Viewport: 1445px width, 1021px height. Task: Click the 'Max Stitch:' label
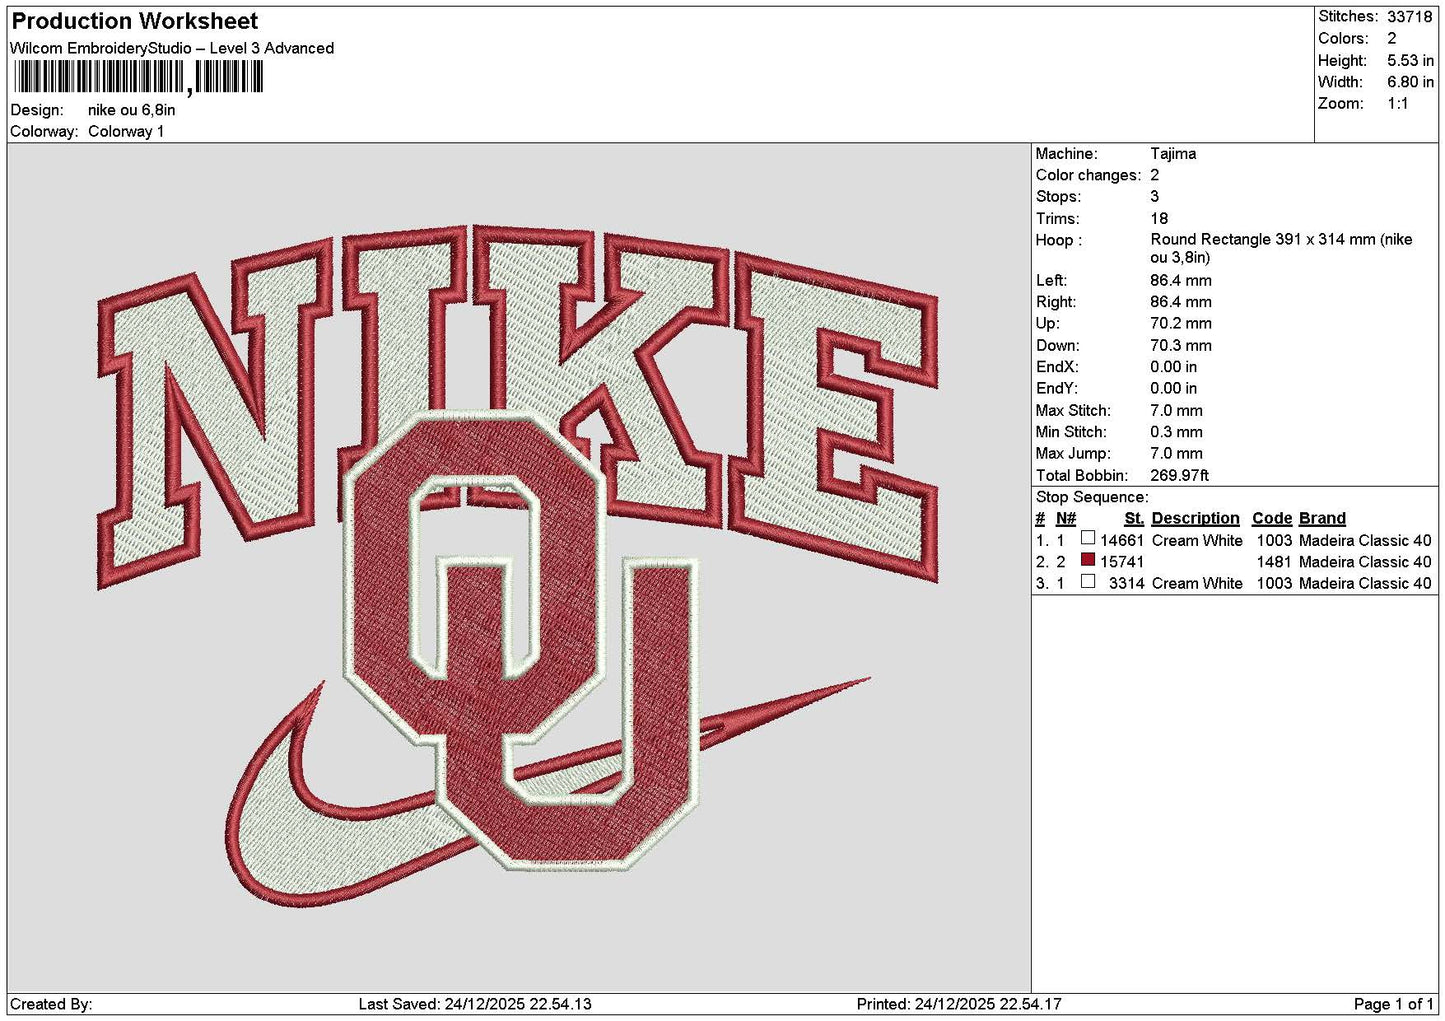pos(1073,410)
